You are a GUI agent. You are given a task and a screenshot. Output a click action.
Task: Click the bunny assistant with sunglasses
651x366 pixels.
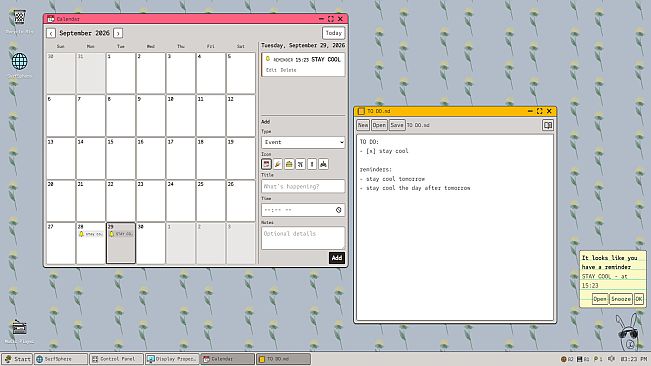coord(627,332)
